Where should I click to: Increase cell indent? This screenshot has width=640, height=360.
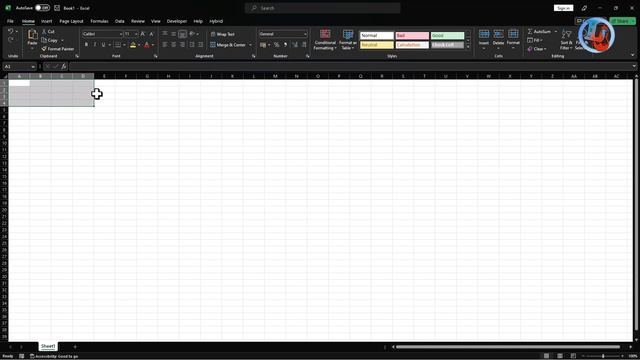200,45
